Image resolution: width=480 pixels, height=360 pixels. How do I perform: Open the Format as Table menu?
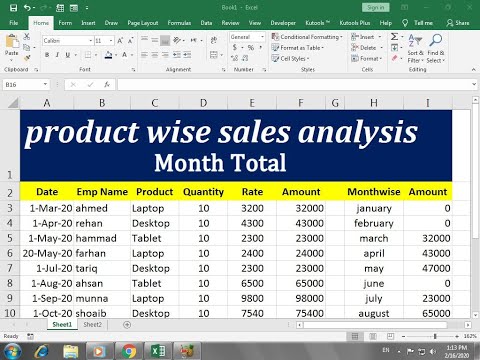pos(298,48)
